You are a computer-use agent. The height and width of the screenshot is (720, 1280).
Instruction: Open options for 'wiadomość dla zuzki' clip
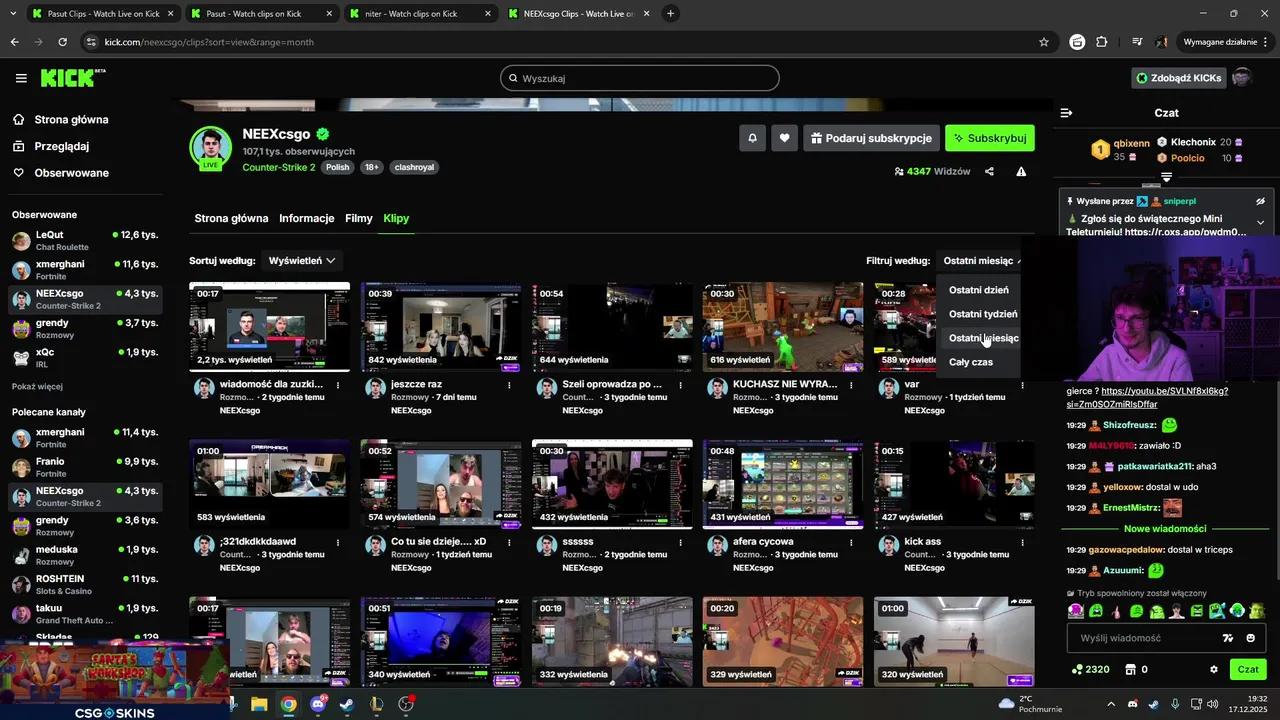[x=338, y=385]
